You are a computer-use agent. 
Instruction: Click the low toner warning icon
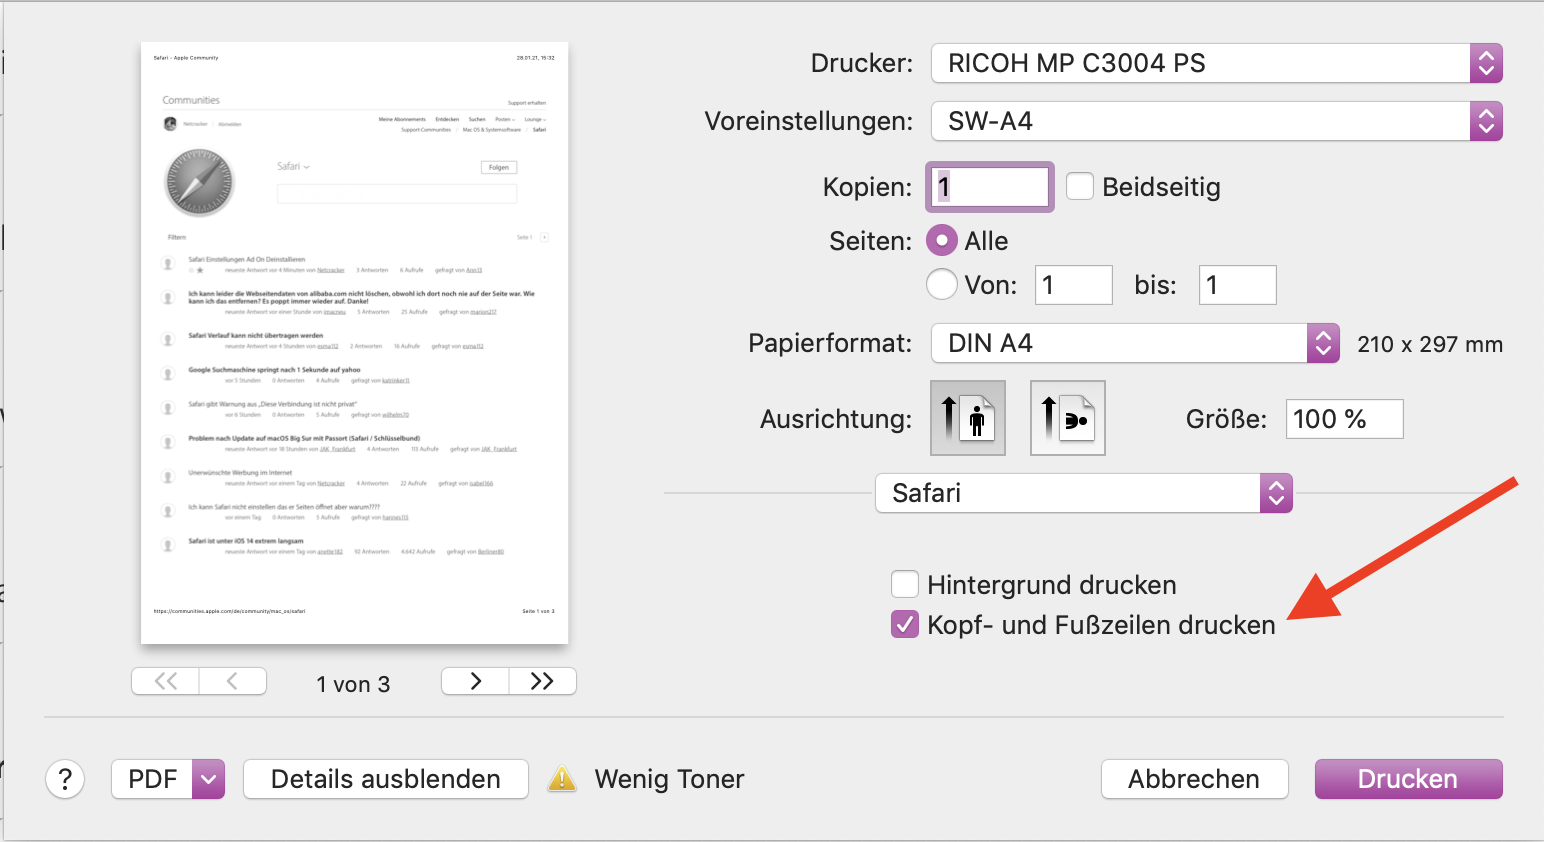[x=562, y=779]
